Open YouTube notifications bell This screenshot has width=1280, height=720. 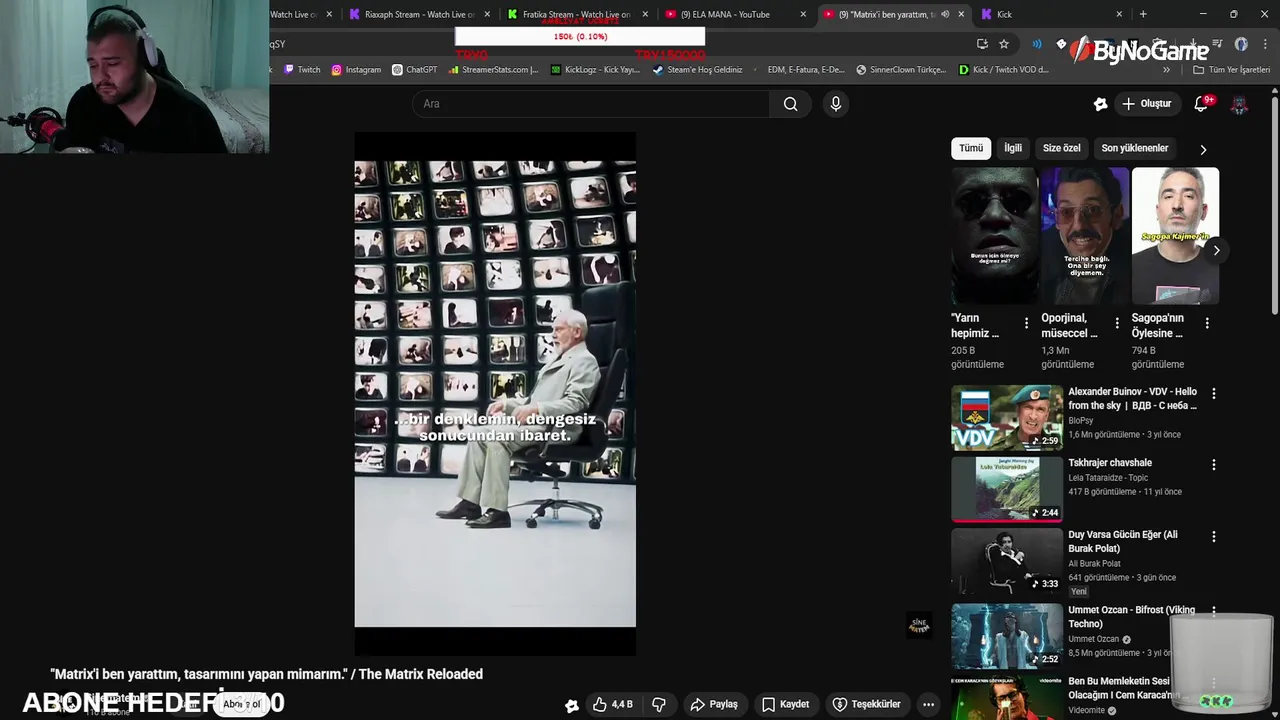1203,104
